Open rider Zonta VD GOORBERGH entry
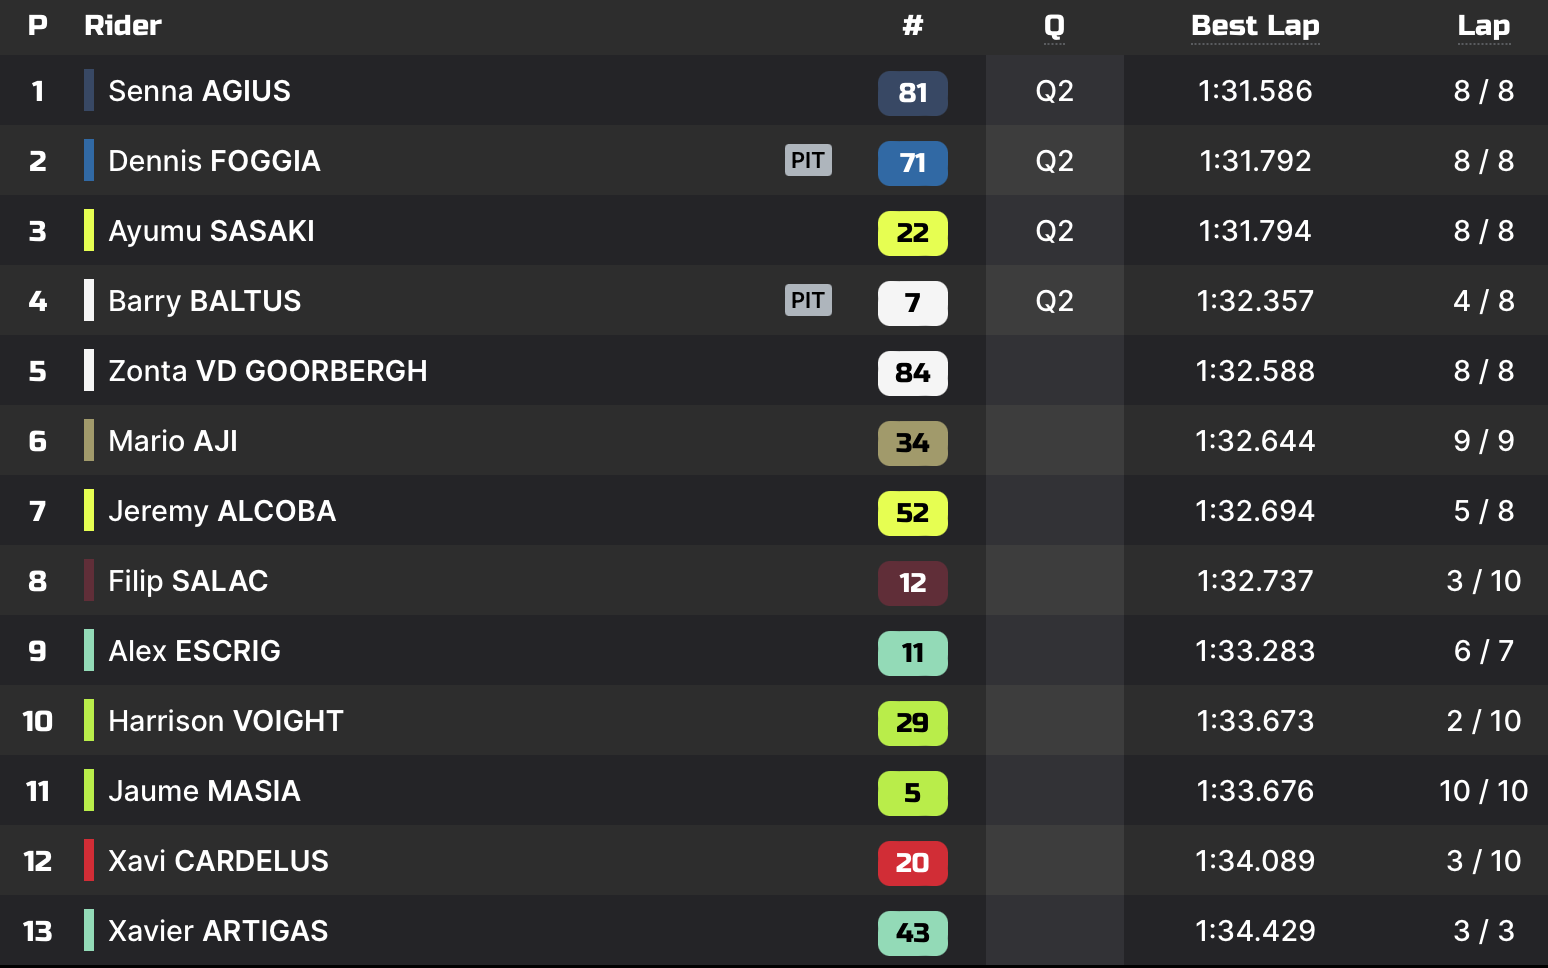The width and height of the screenshot is (1548, 968). tap(267, 371)
